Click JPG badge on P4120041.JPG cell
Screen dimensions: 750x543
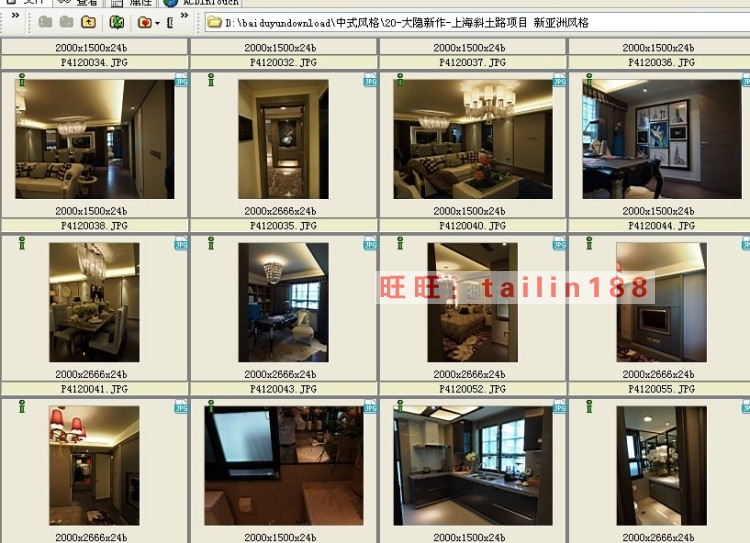(181, 243)
